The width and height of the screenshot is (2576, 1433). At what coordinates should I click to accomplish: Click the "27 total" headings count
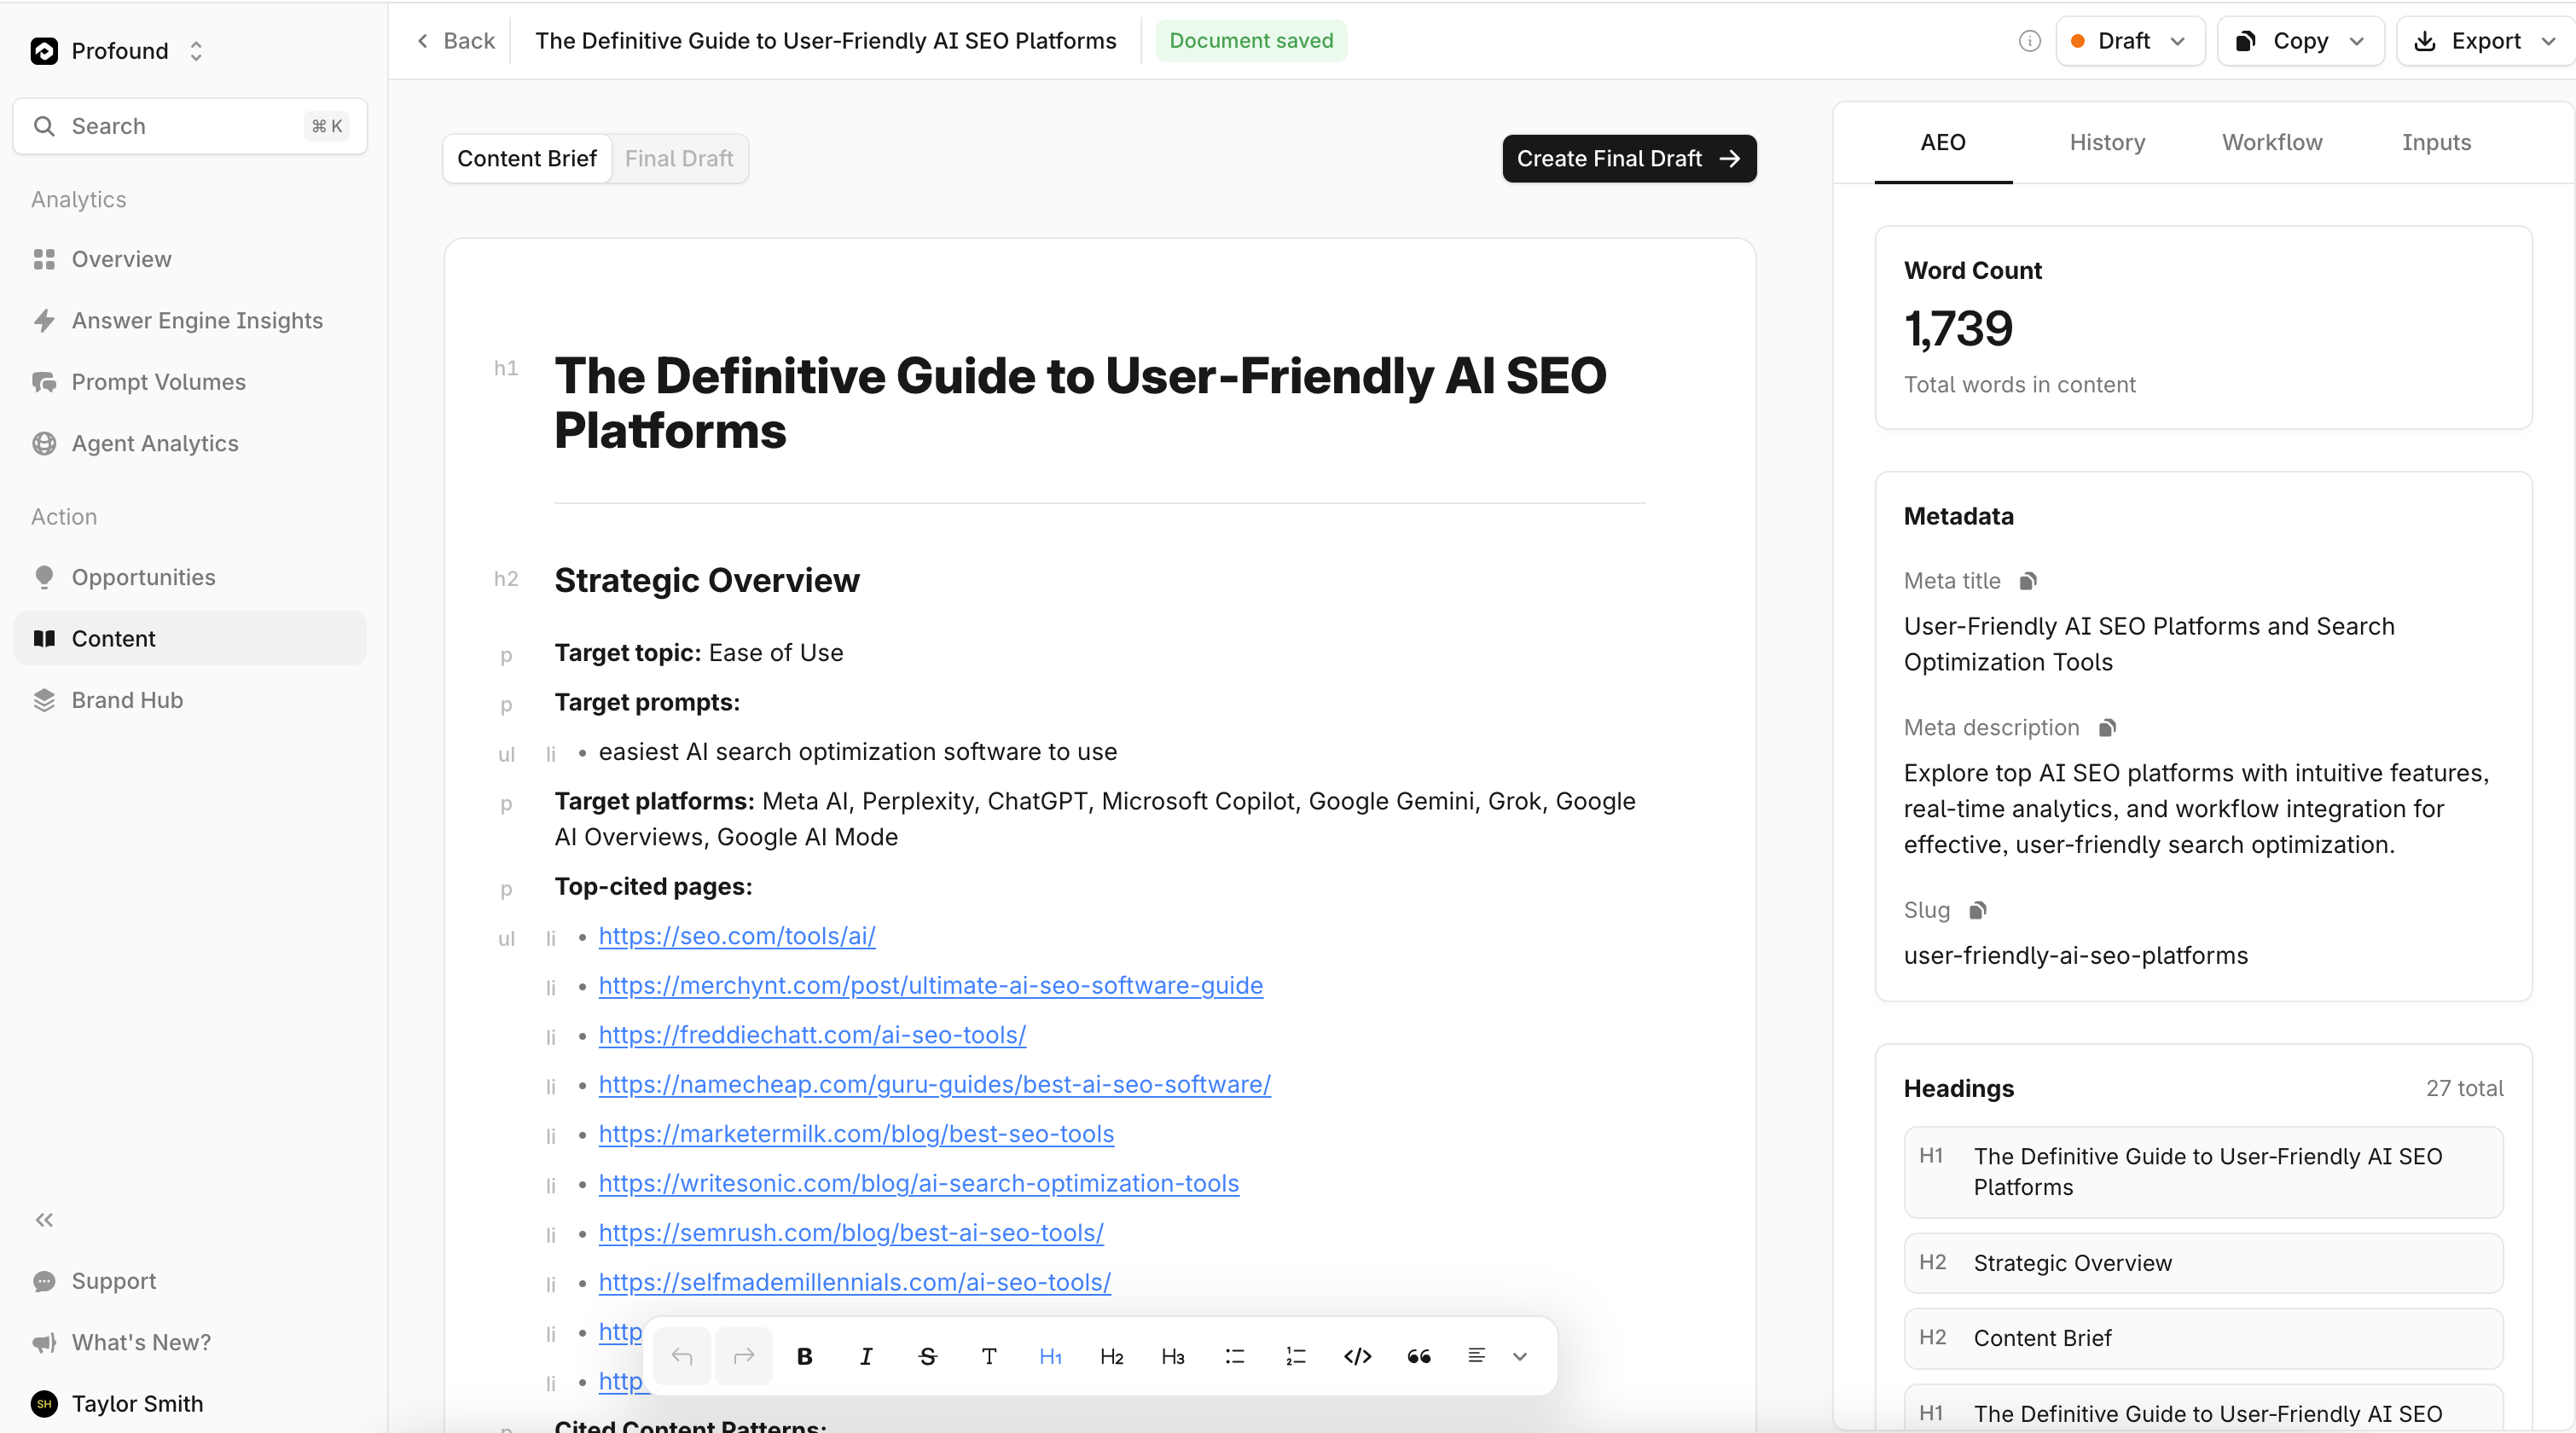[x=2464, y=1088]
